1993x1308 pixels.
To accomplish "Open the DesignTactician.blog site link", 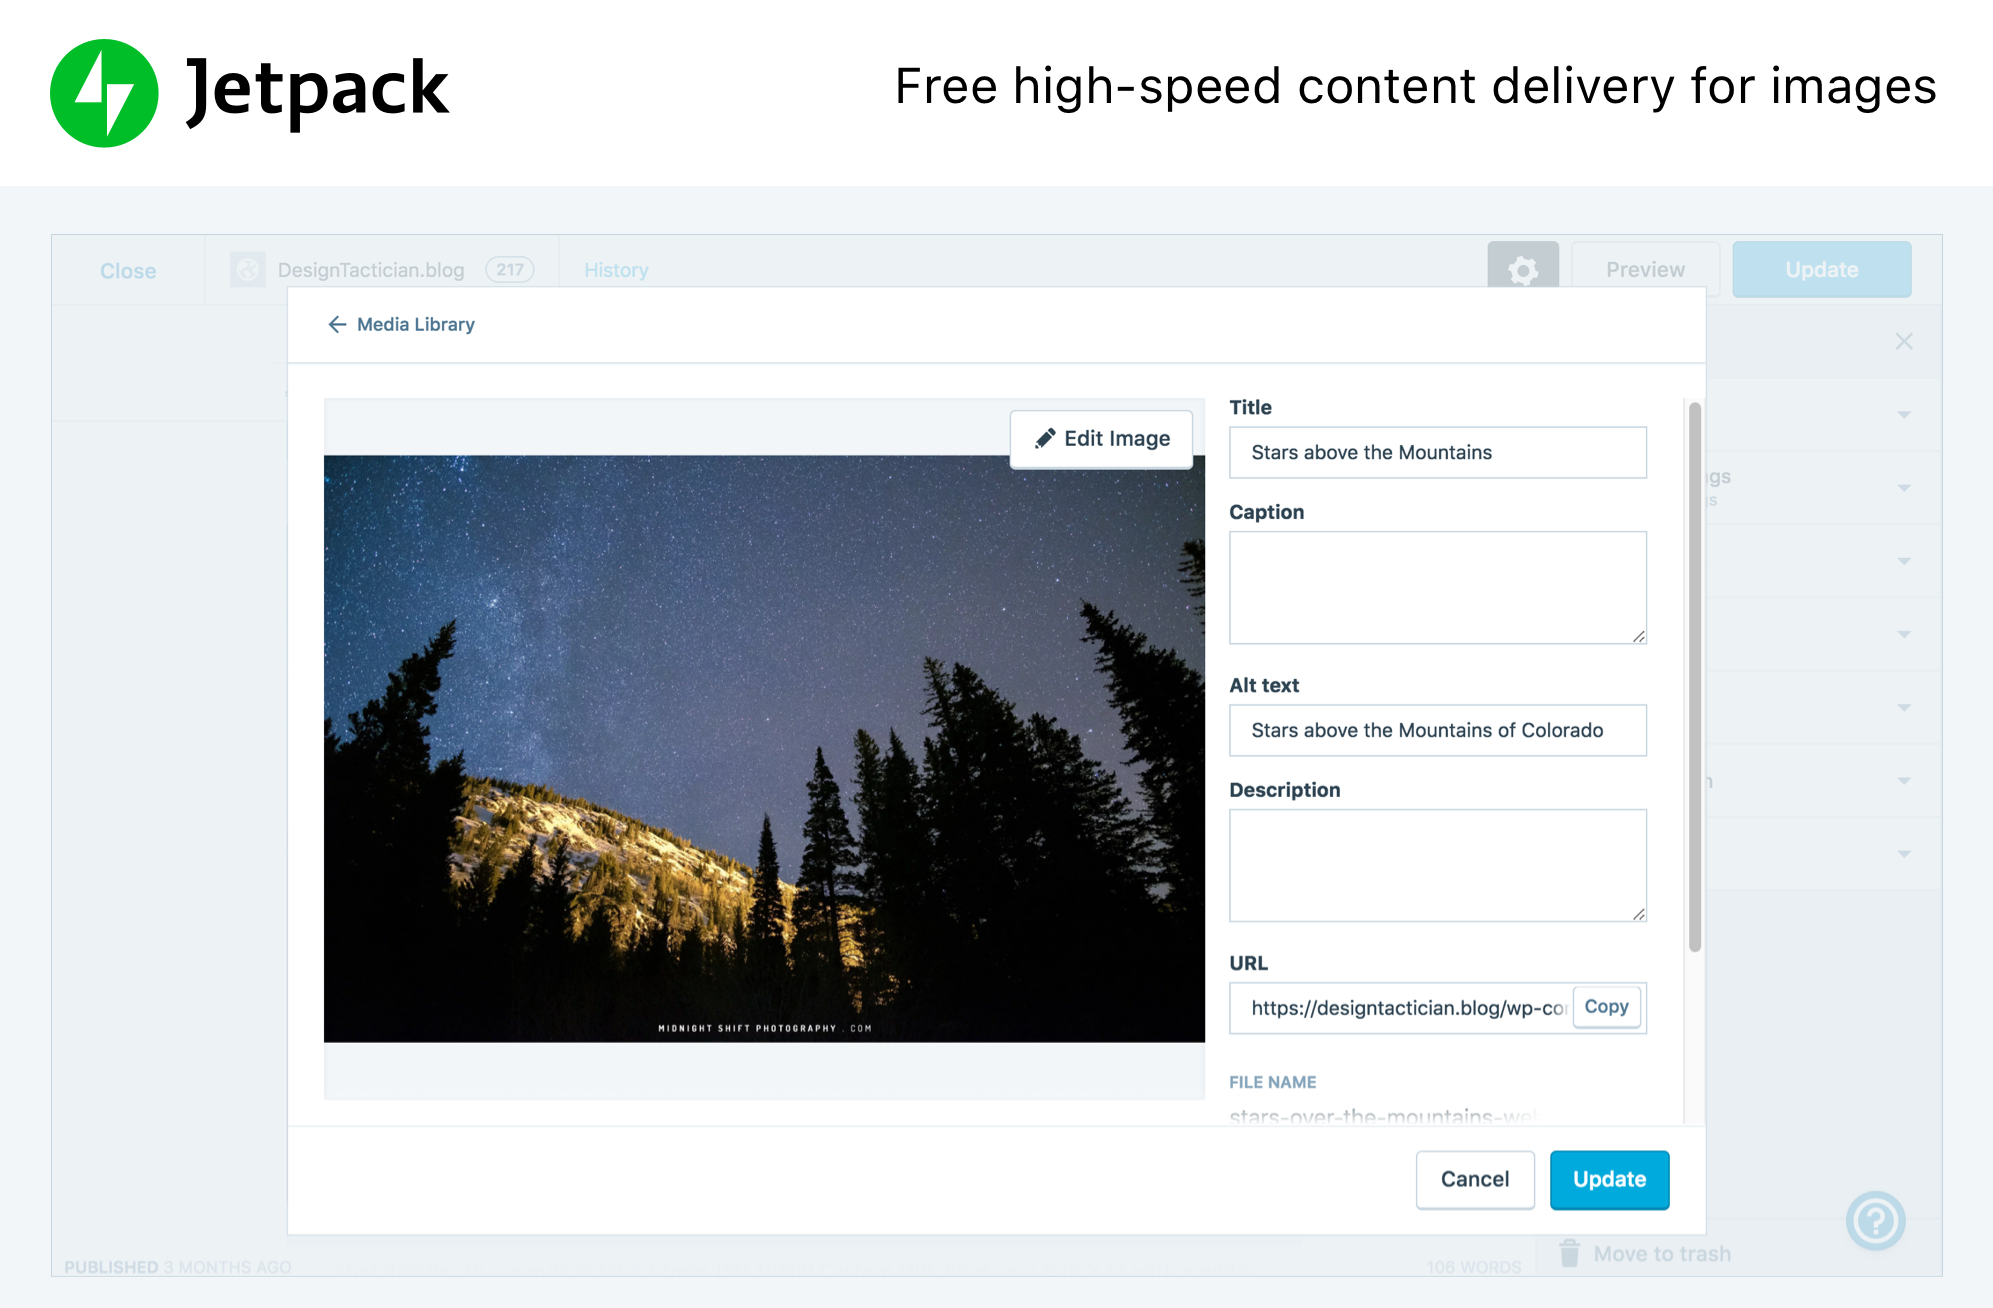I will pyautogui.click(x=371, y=270).
